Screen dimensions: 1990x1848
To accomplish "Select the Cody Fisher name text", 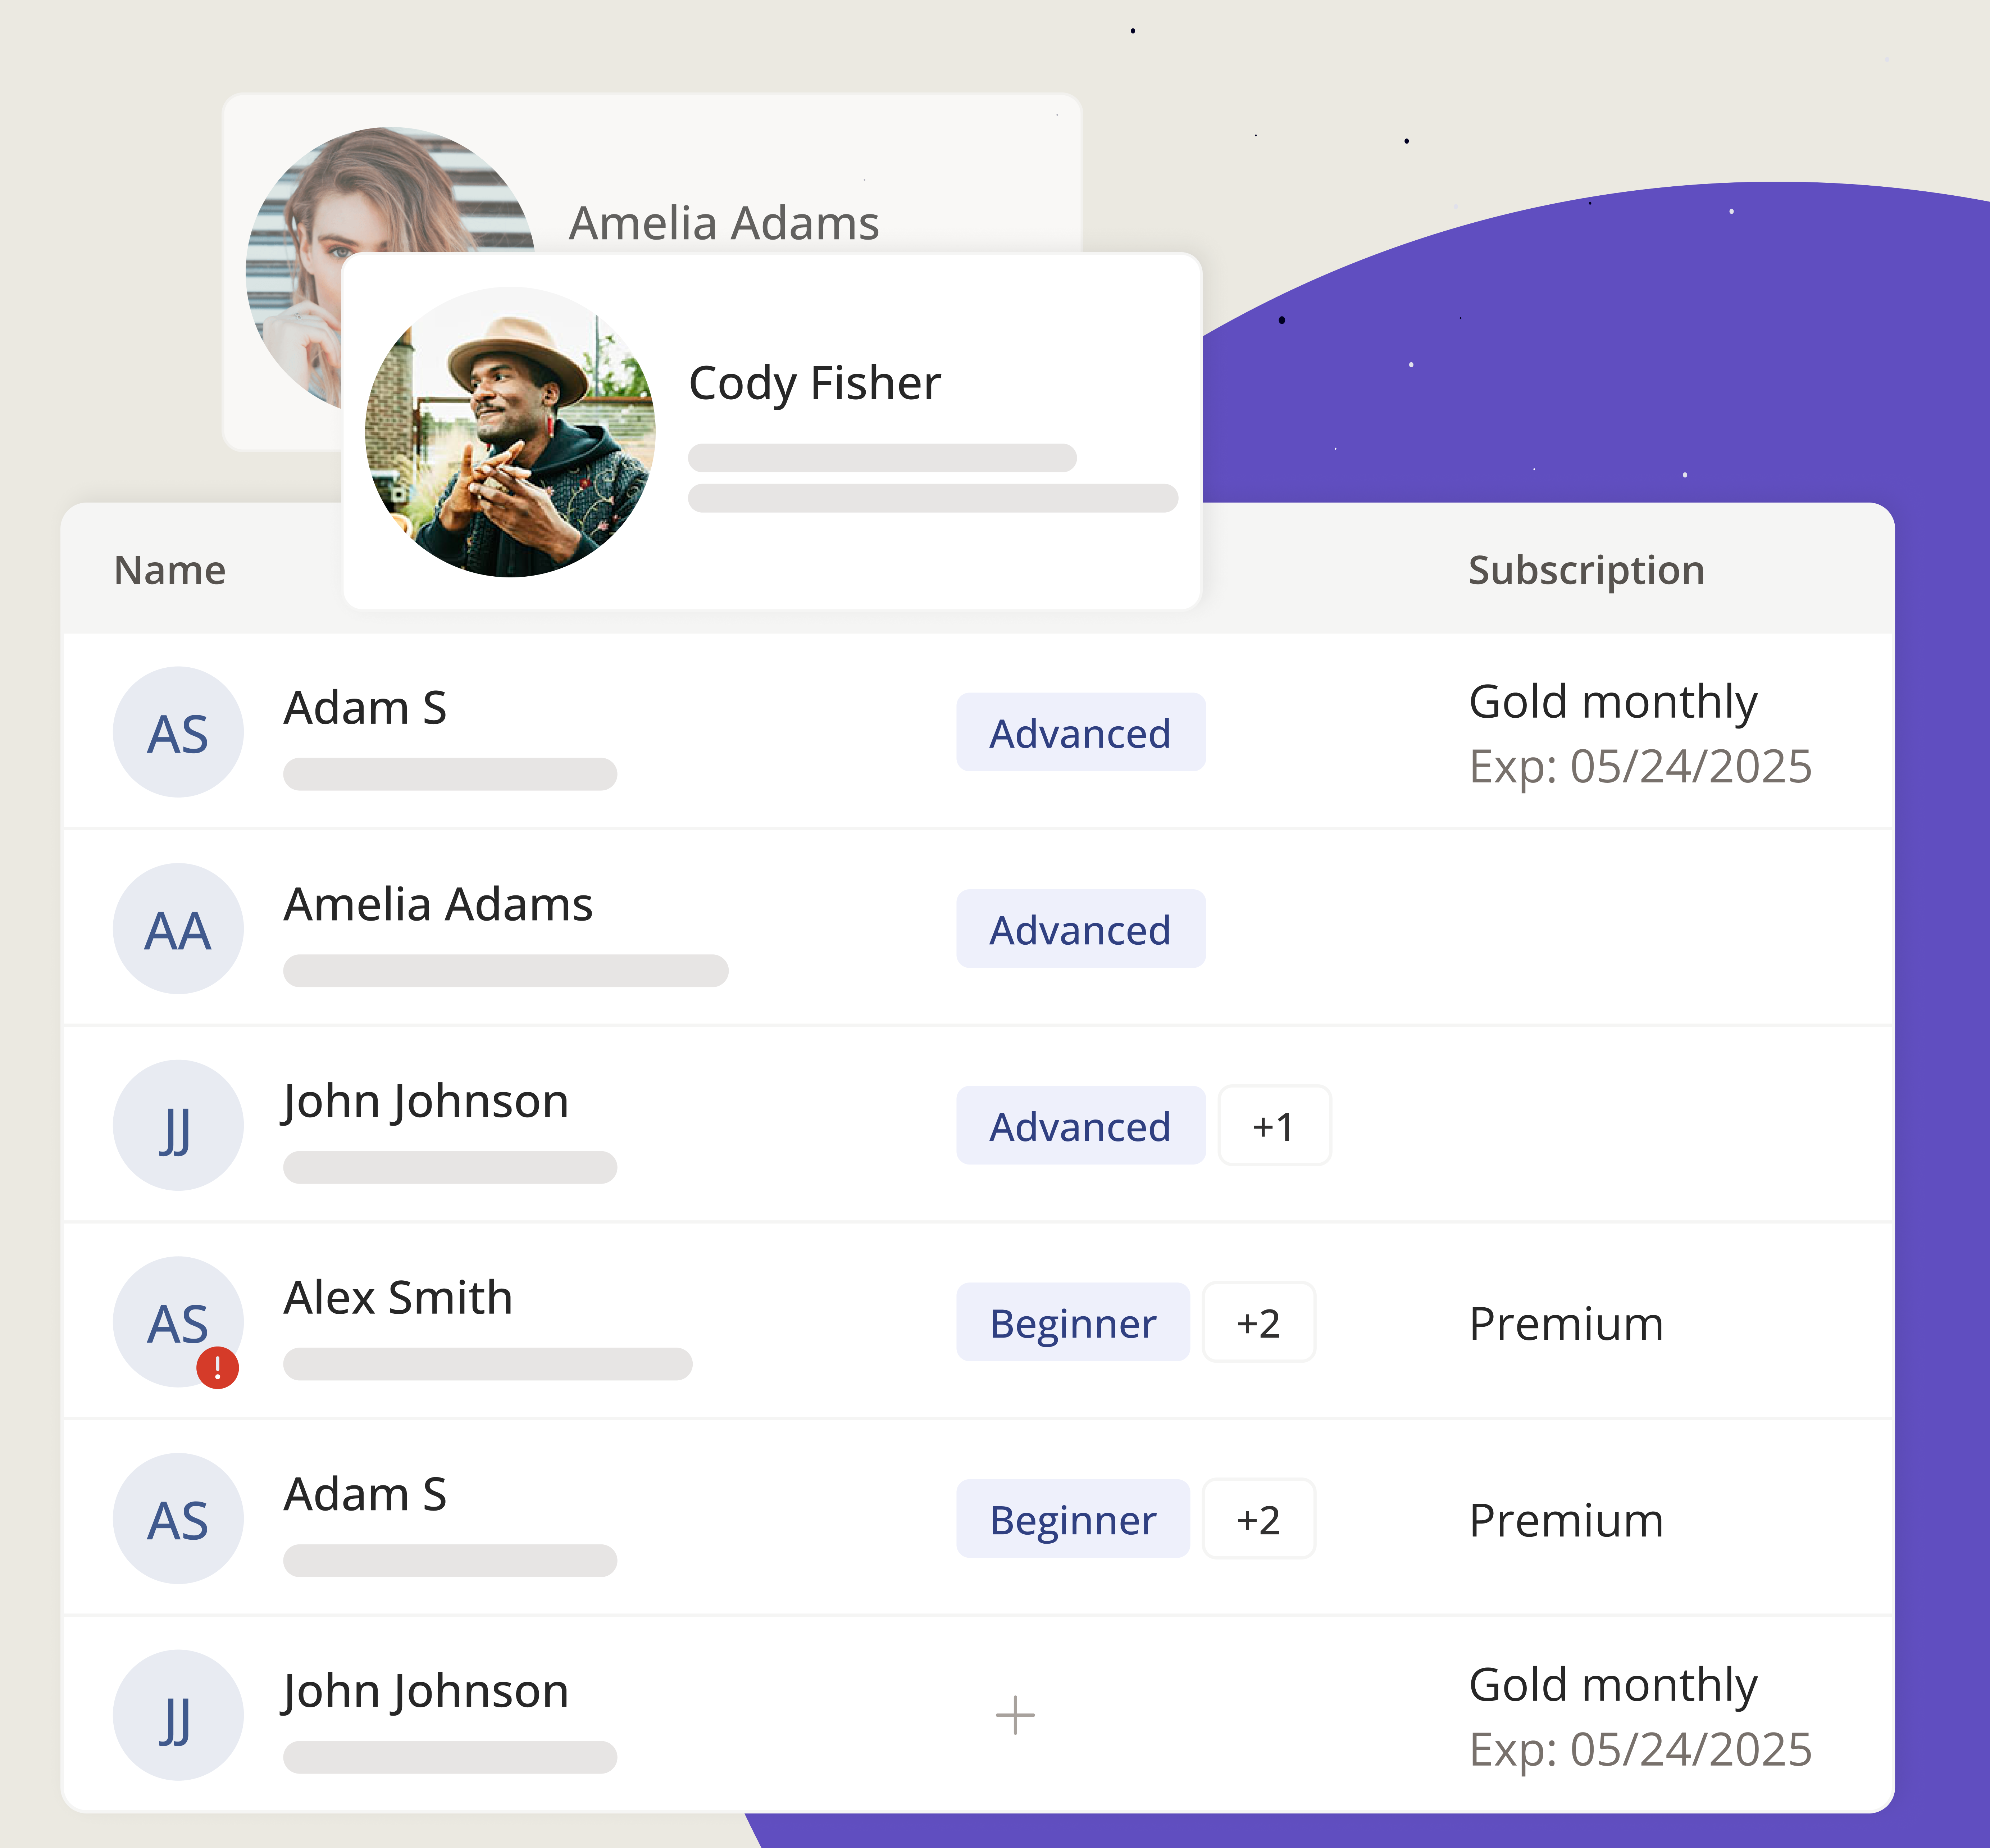I will click(x=815, y=384).
